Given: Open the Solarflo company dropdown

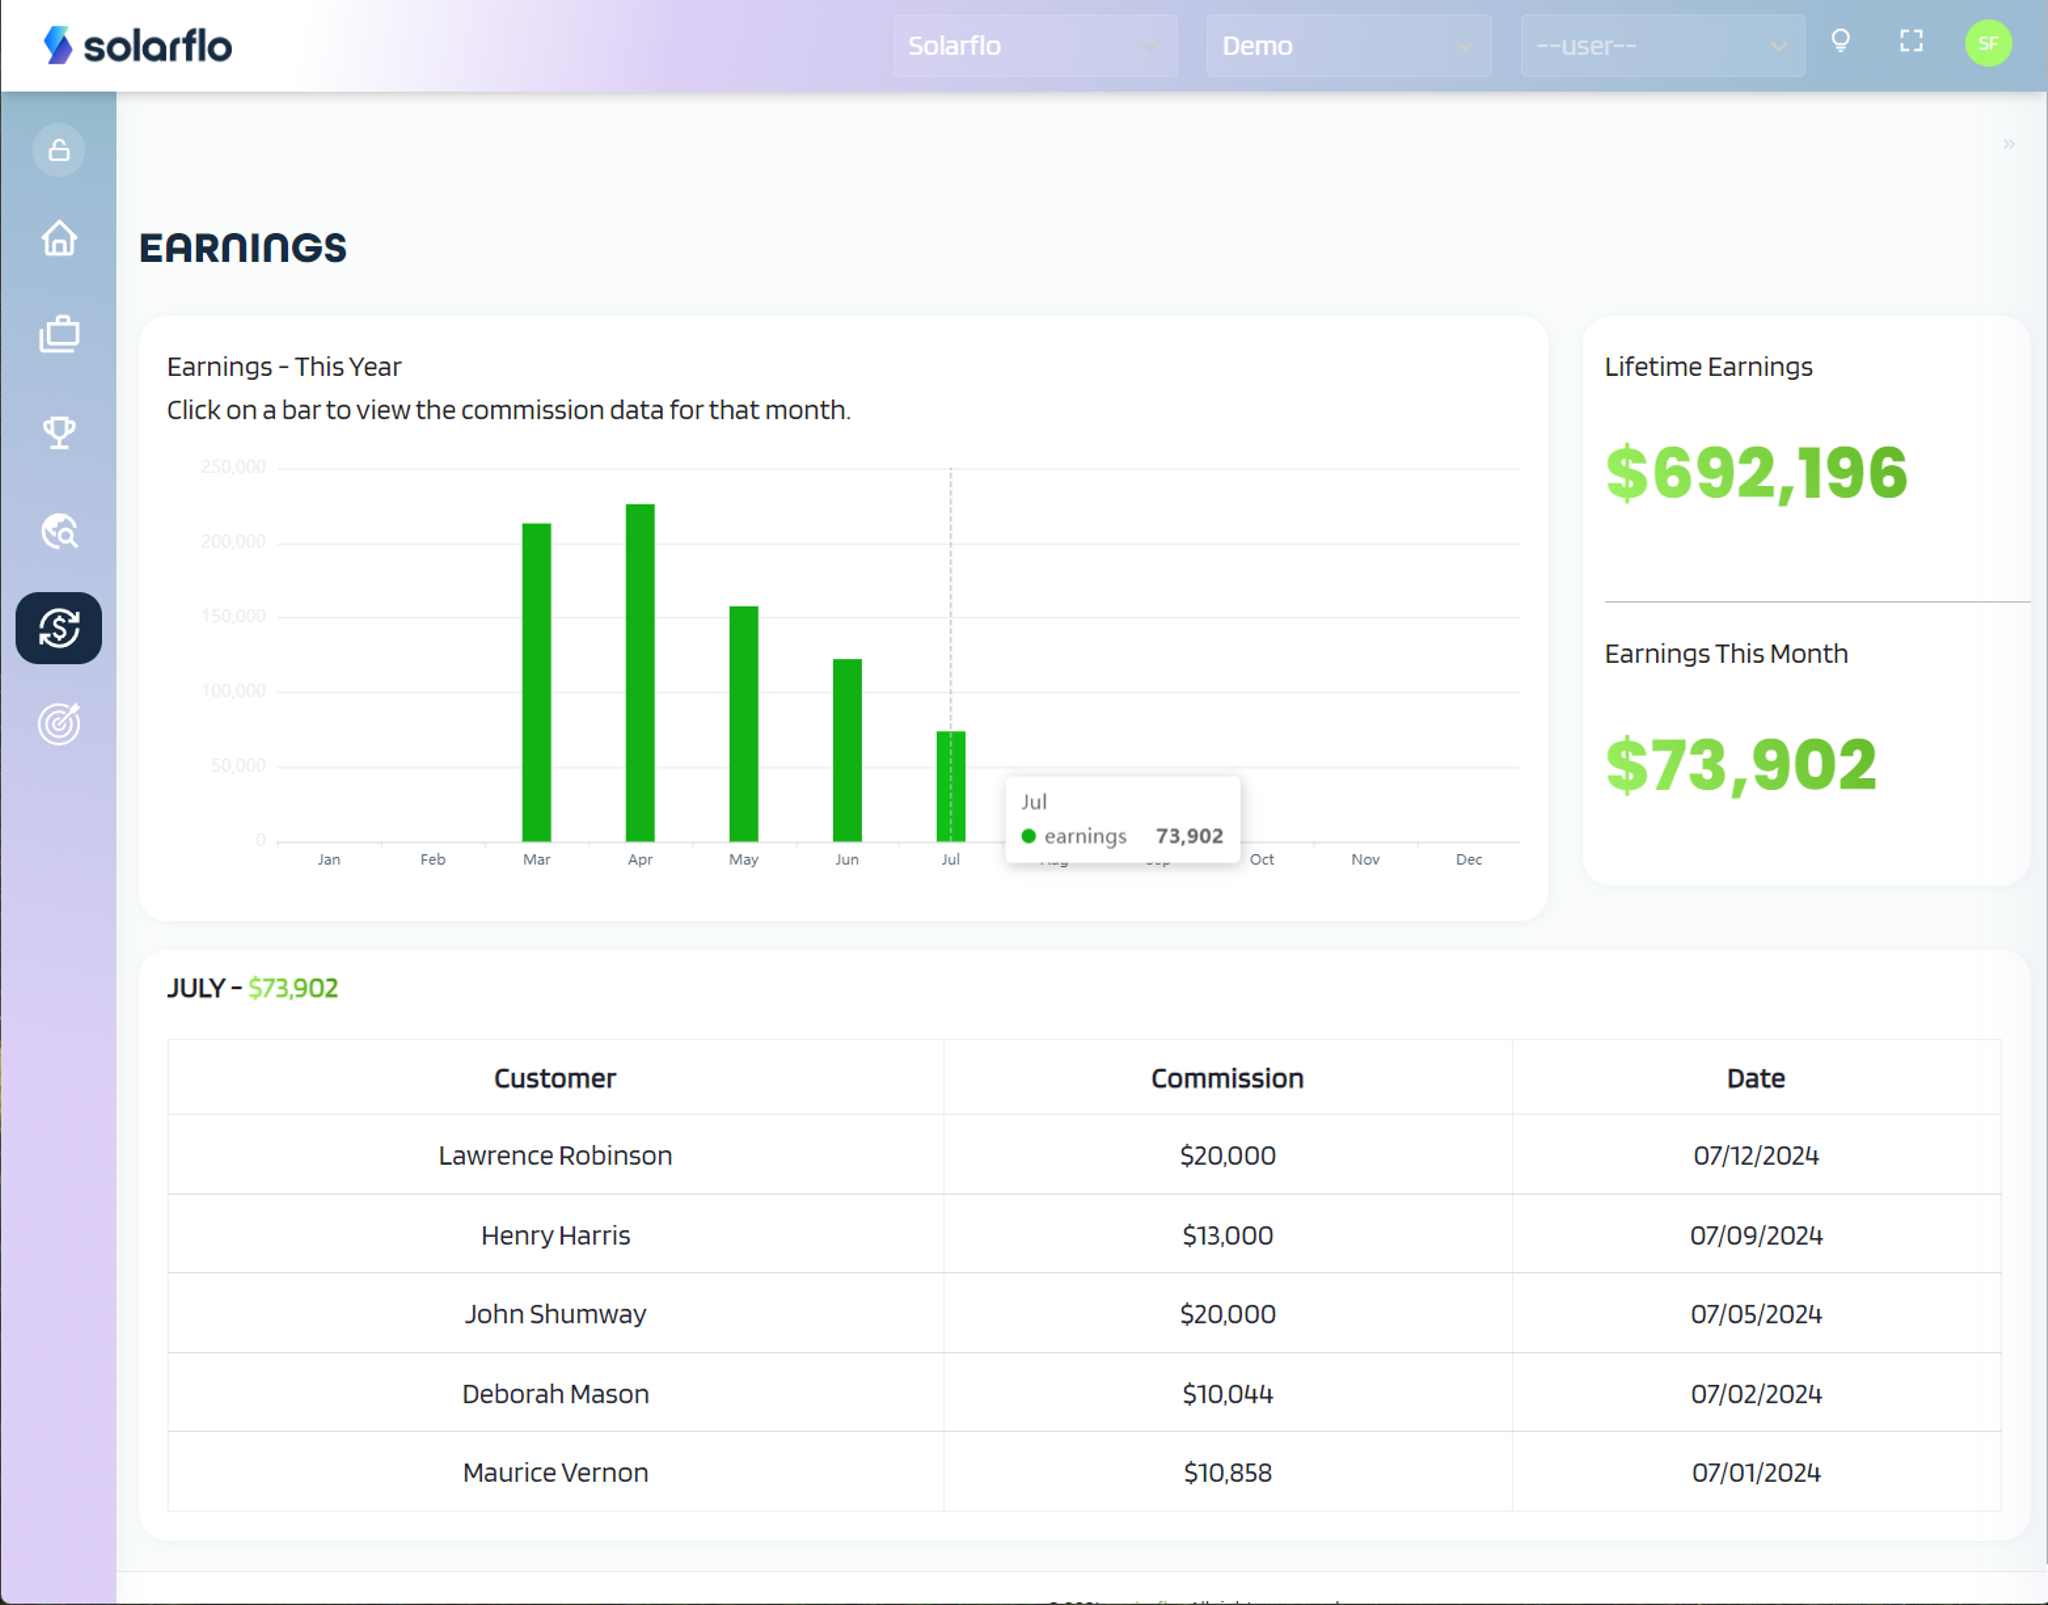Looking at the screenshot, I should pyautogui.click(x=1035, y=46).
